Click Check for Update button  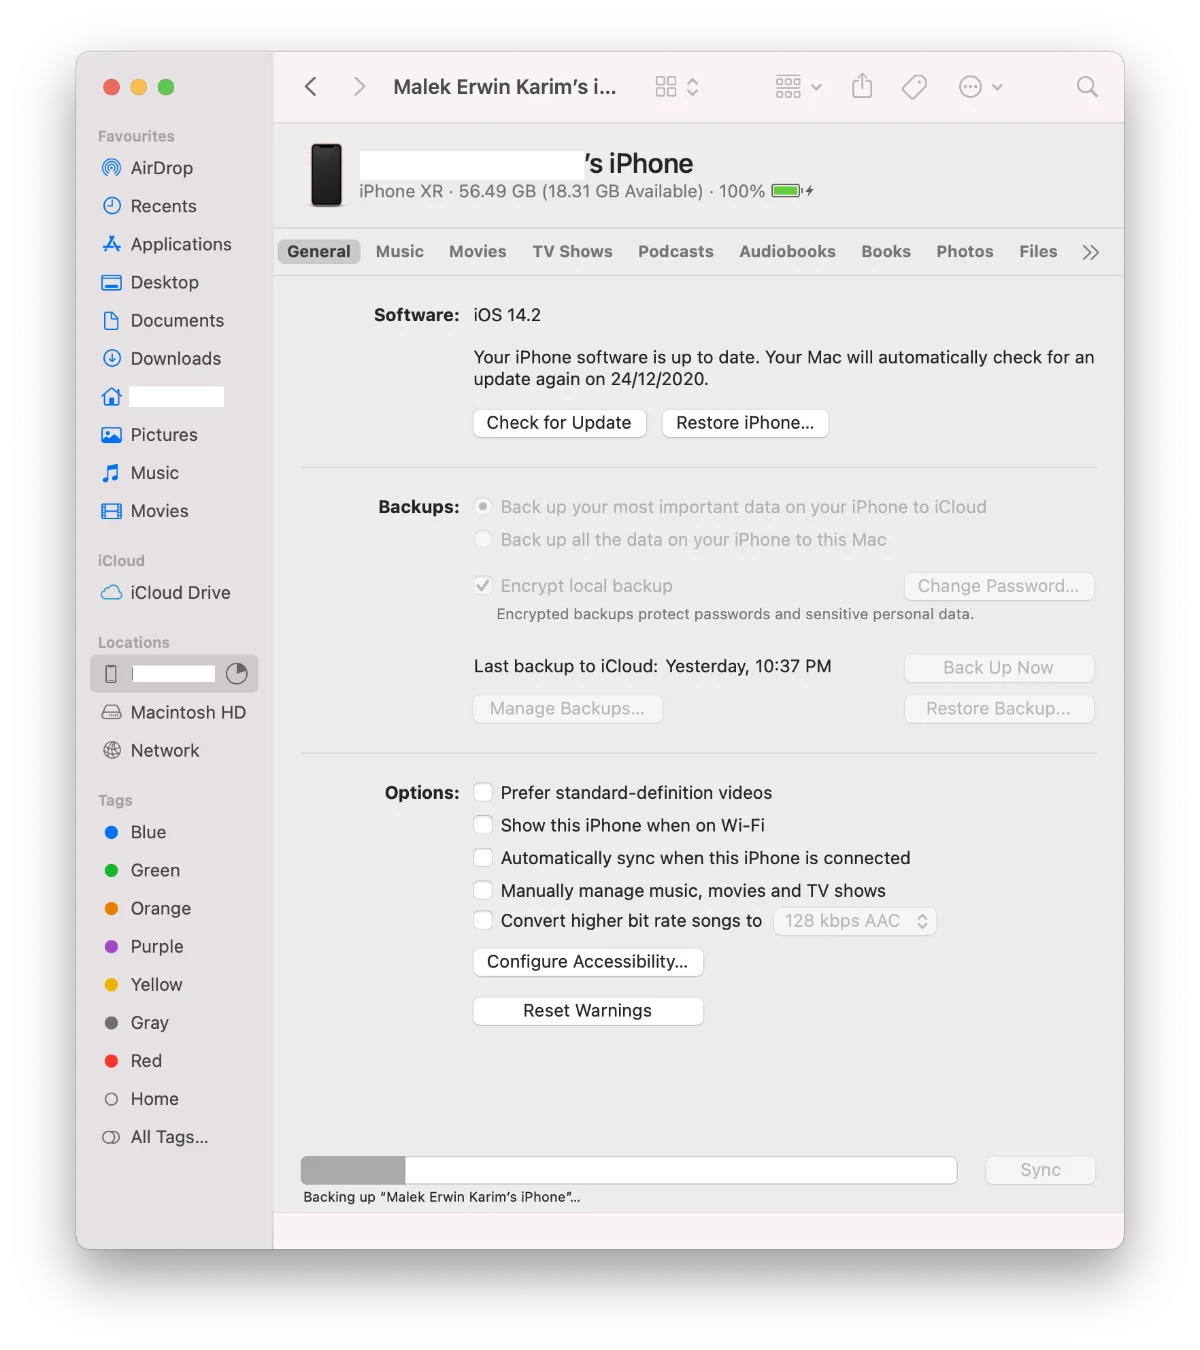coord(559,423)
